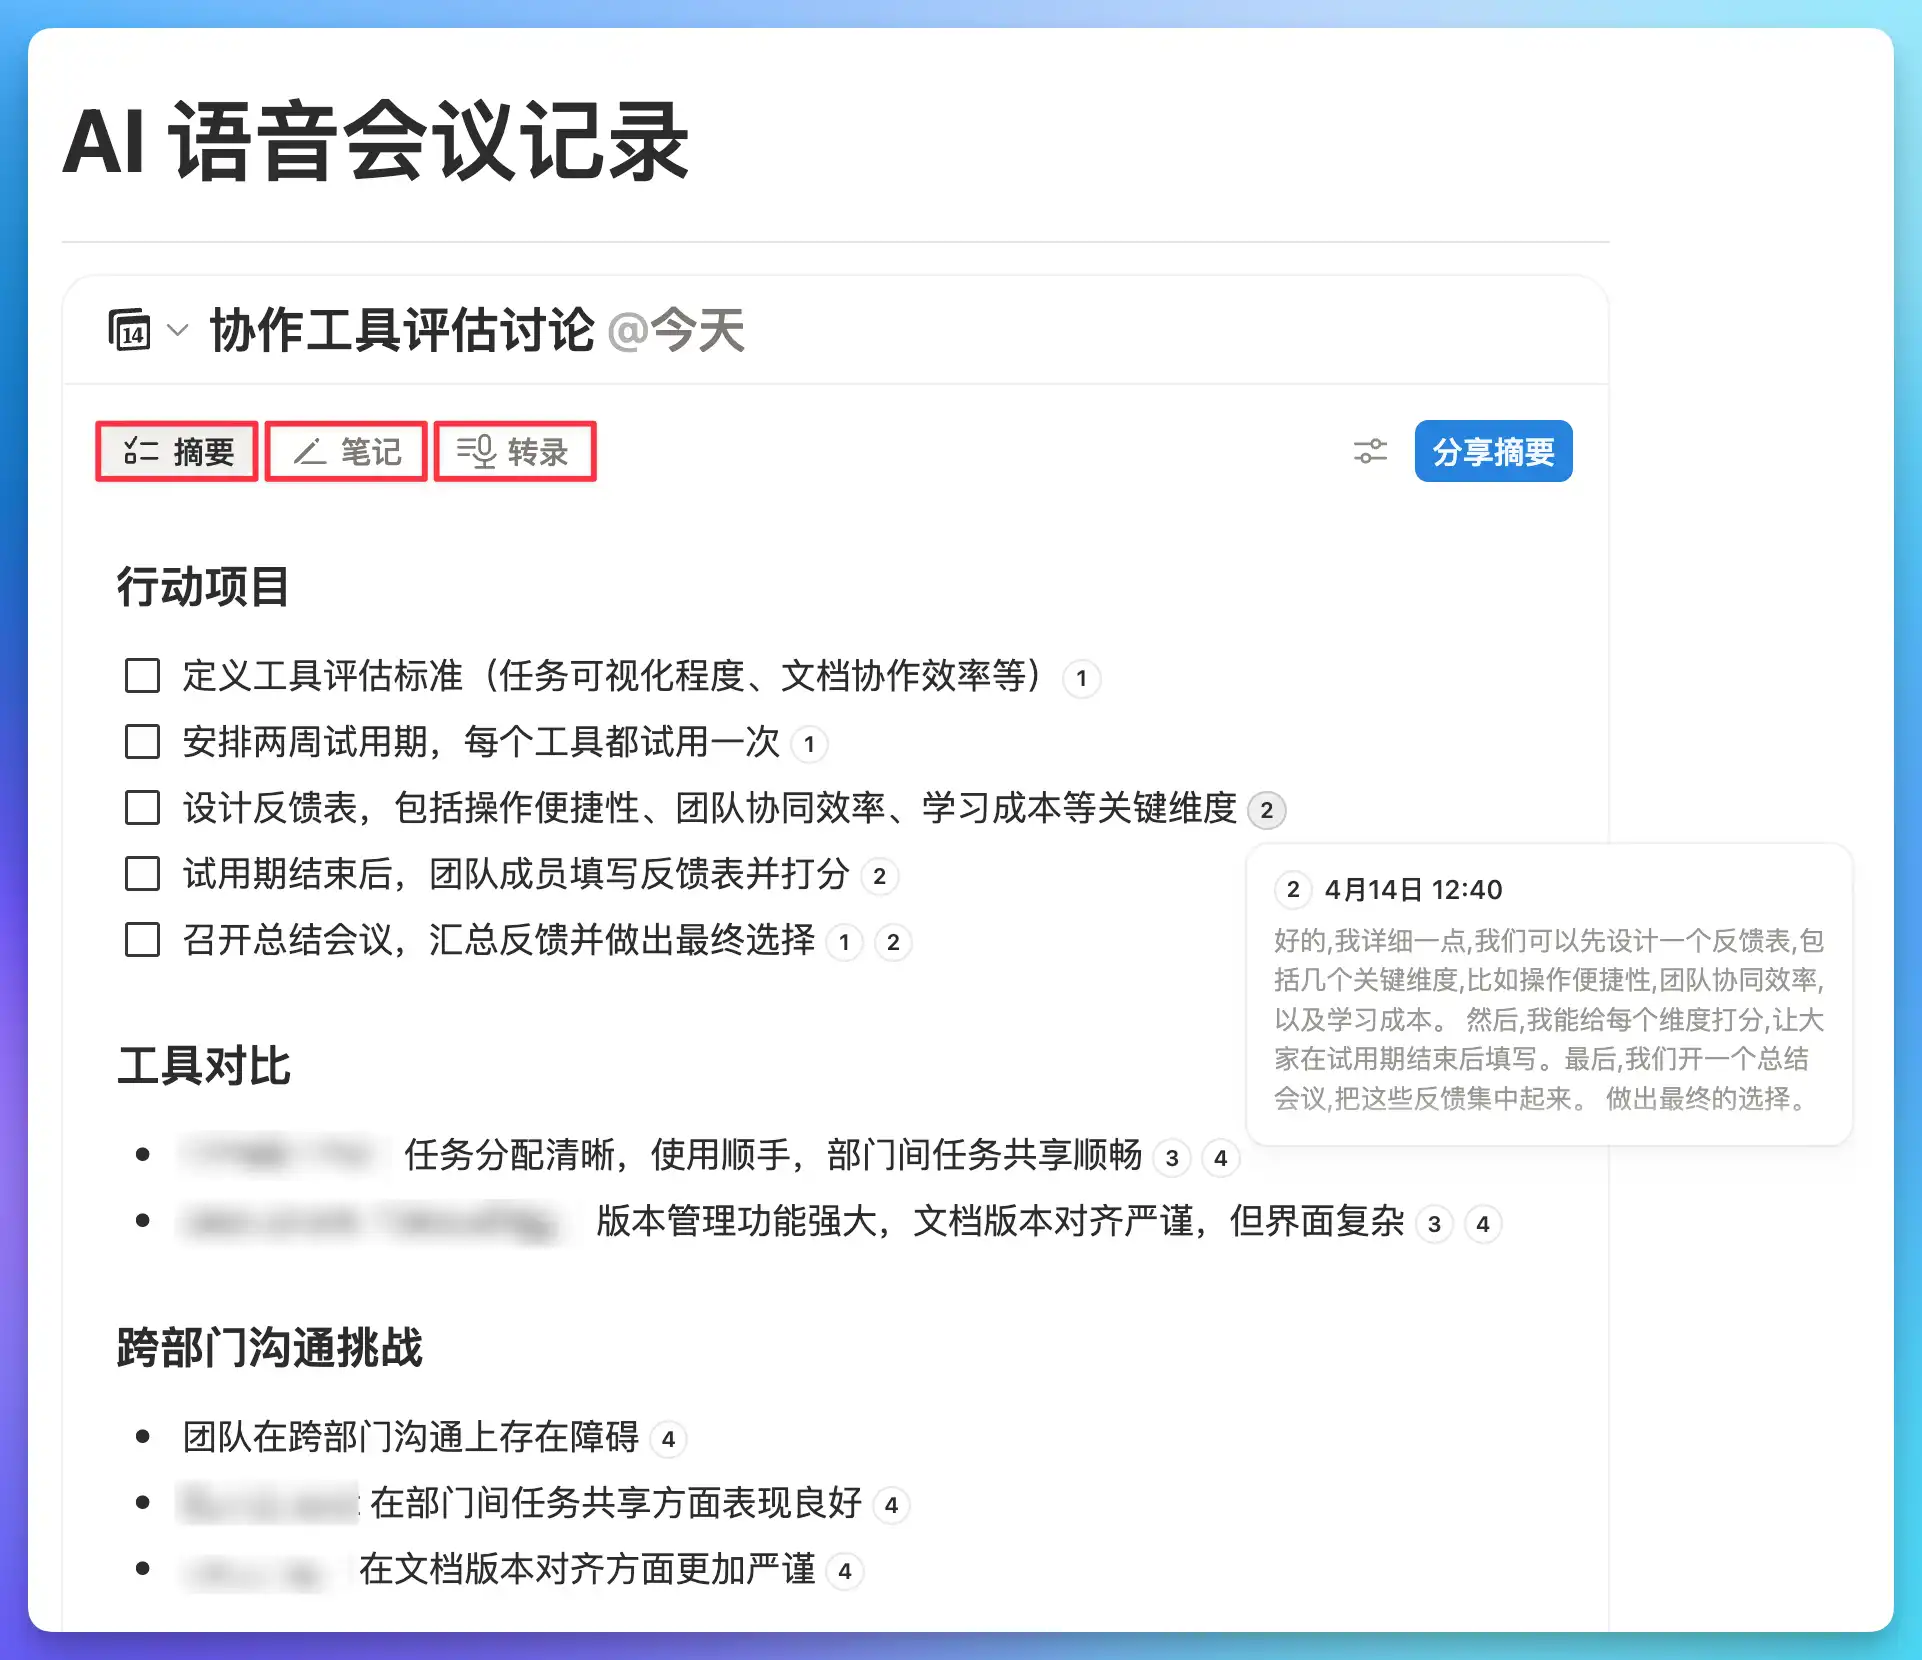This screenshot has height=1660, width=1922.
Task: Switch to the 笔记 tab
Action: pyautogui.click(x=347, y=452)
